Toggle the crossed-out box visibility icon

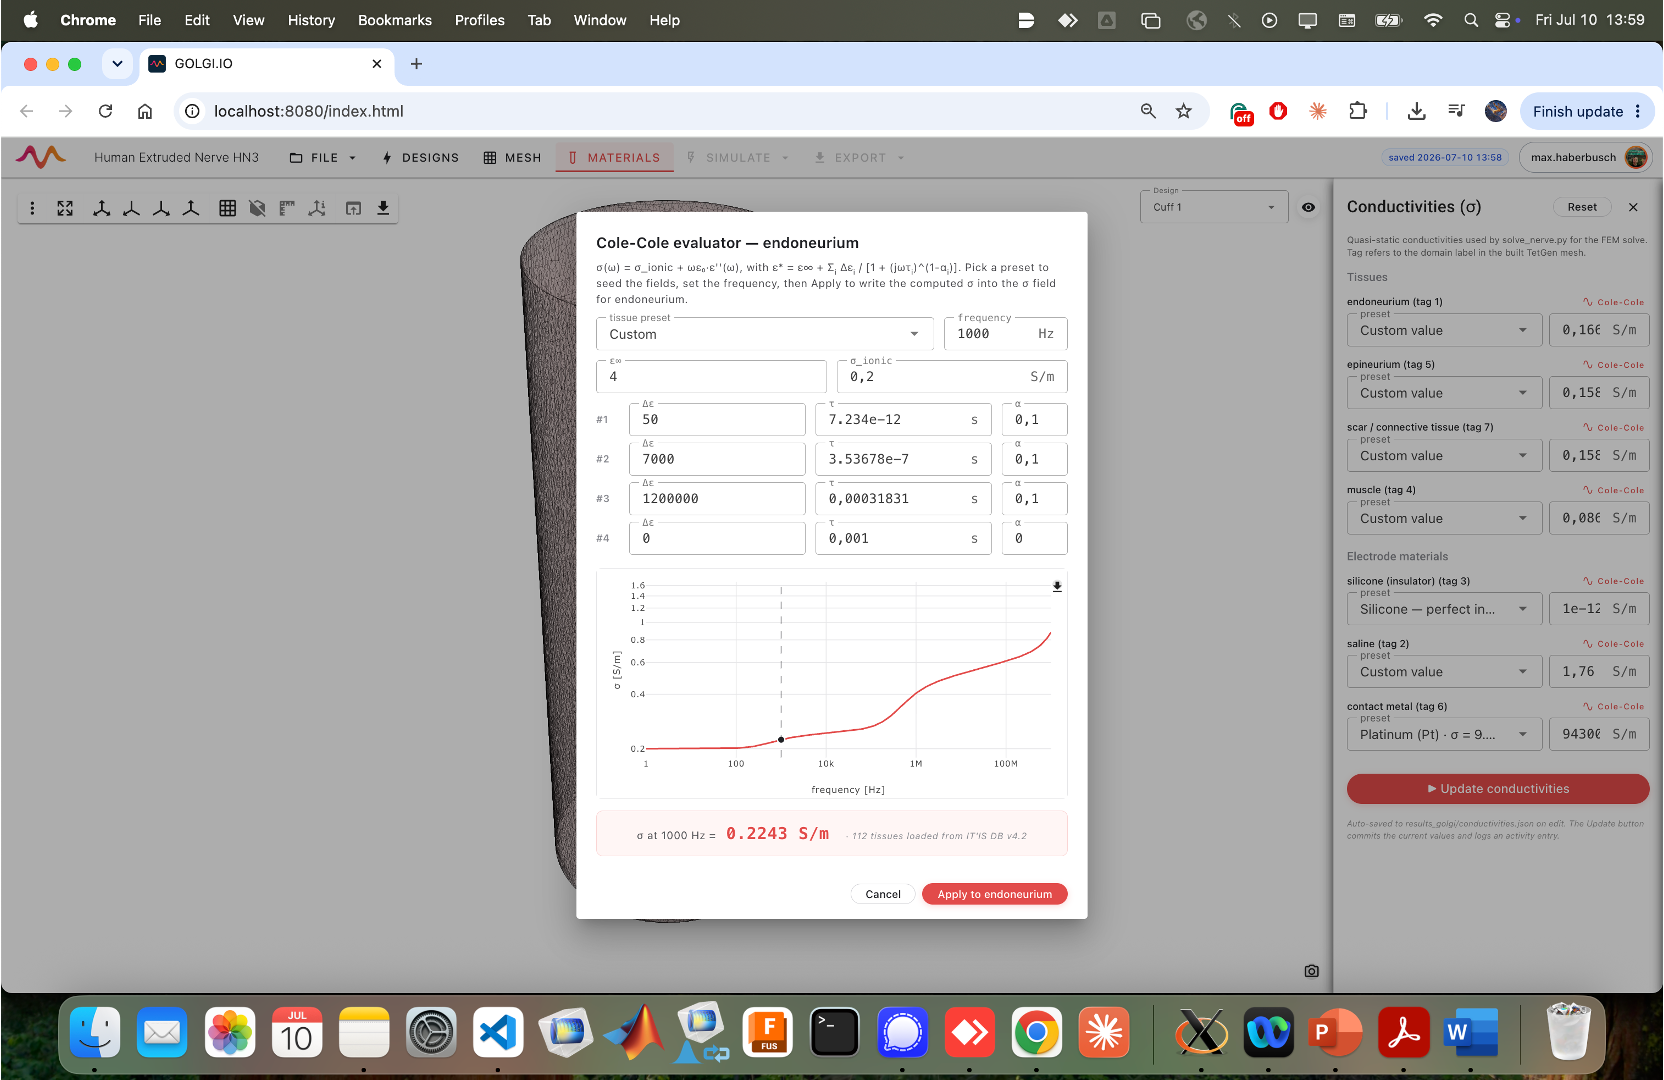pyautogui.click(x=257, y=208)
